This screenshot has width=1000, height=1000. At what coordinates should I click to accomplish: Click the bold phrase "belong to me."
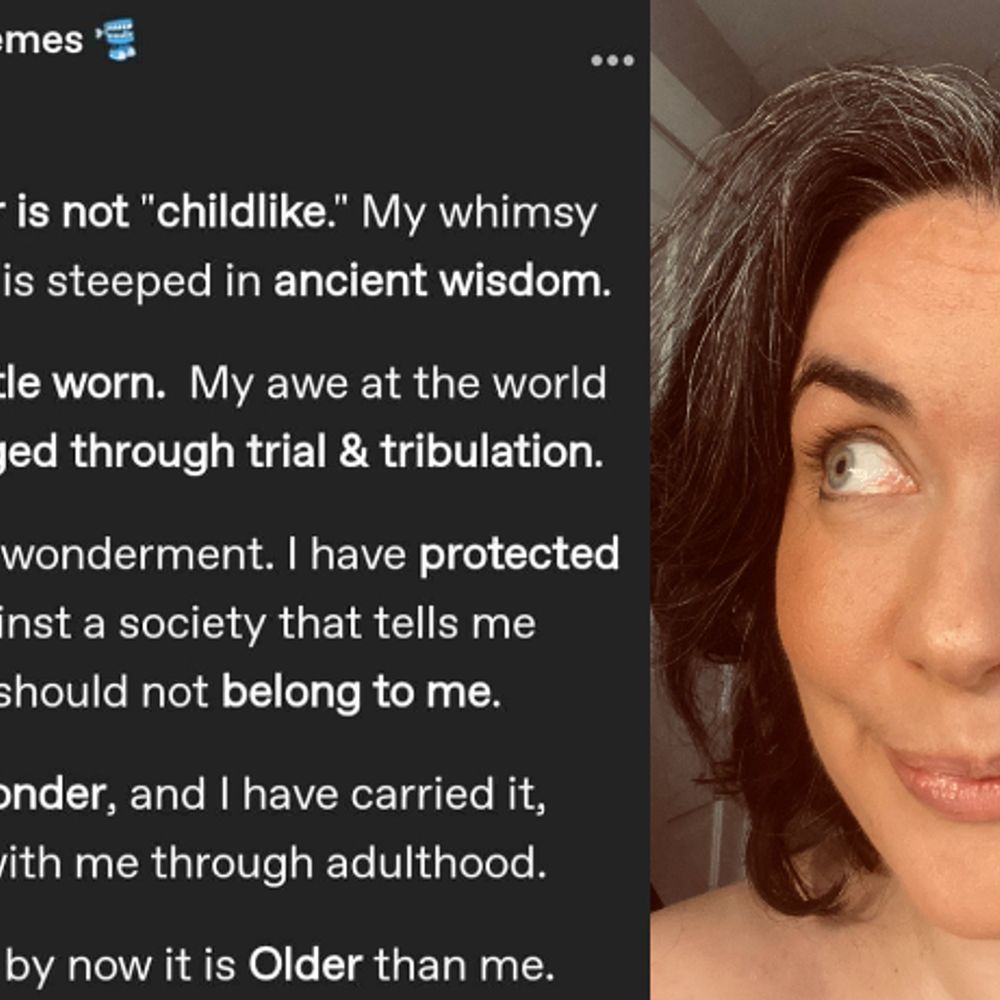(361, 693)
